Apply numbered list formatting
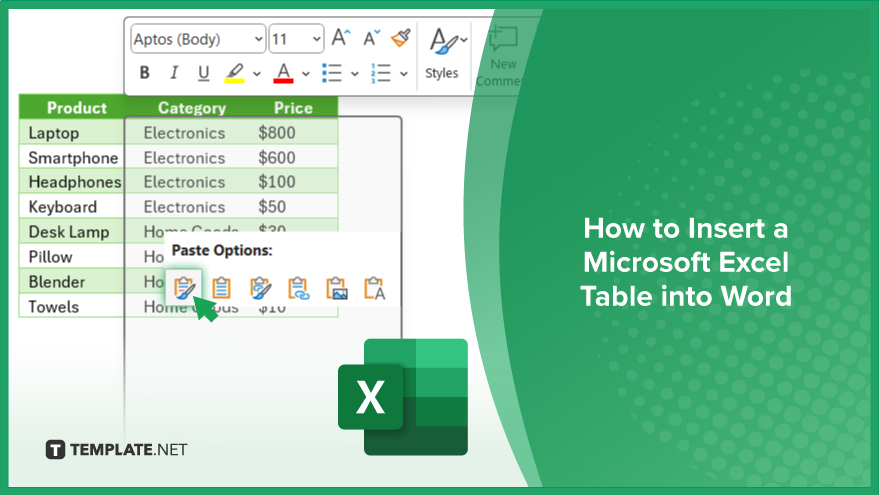The image size is (880, 495). (381, 73)
